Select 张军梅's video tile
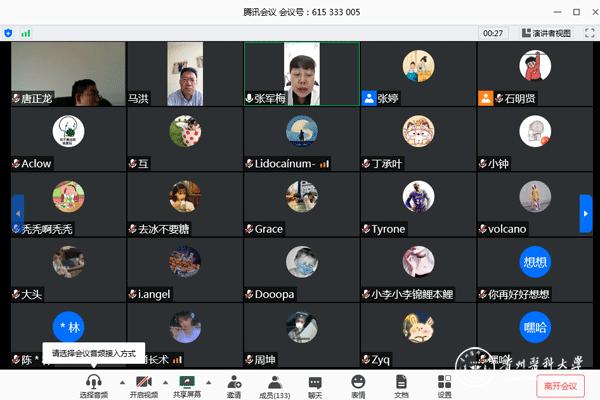This screenshot has width=600, height=400. click(301, 74)
